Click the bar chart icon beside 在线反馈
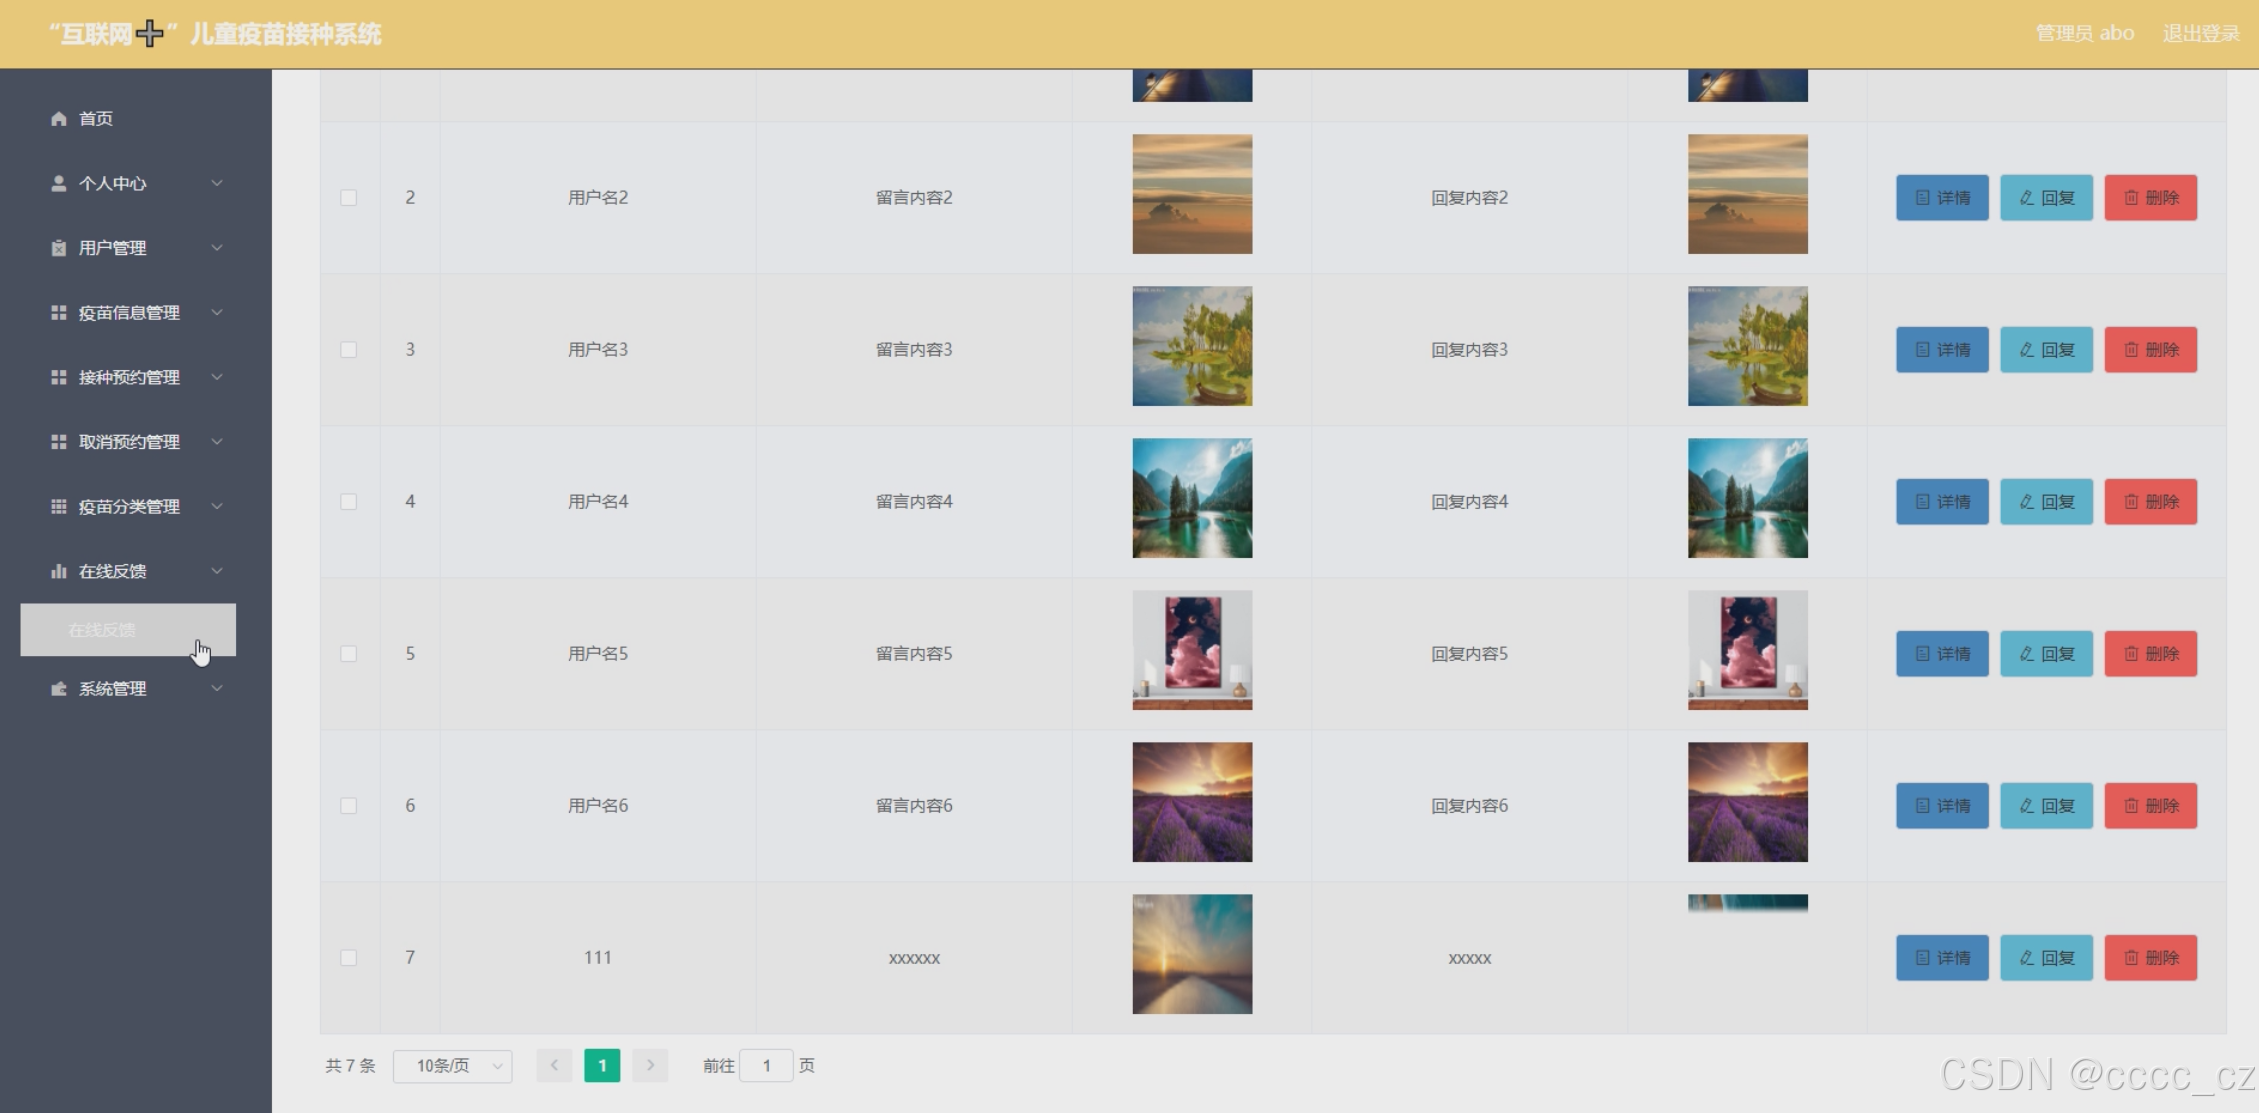 point(59,571)
